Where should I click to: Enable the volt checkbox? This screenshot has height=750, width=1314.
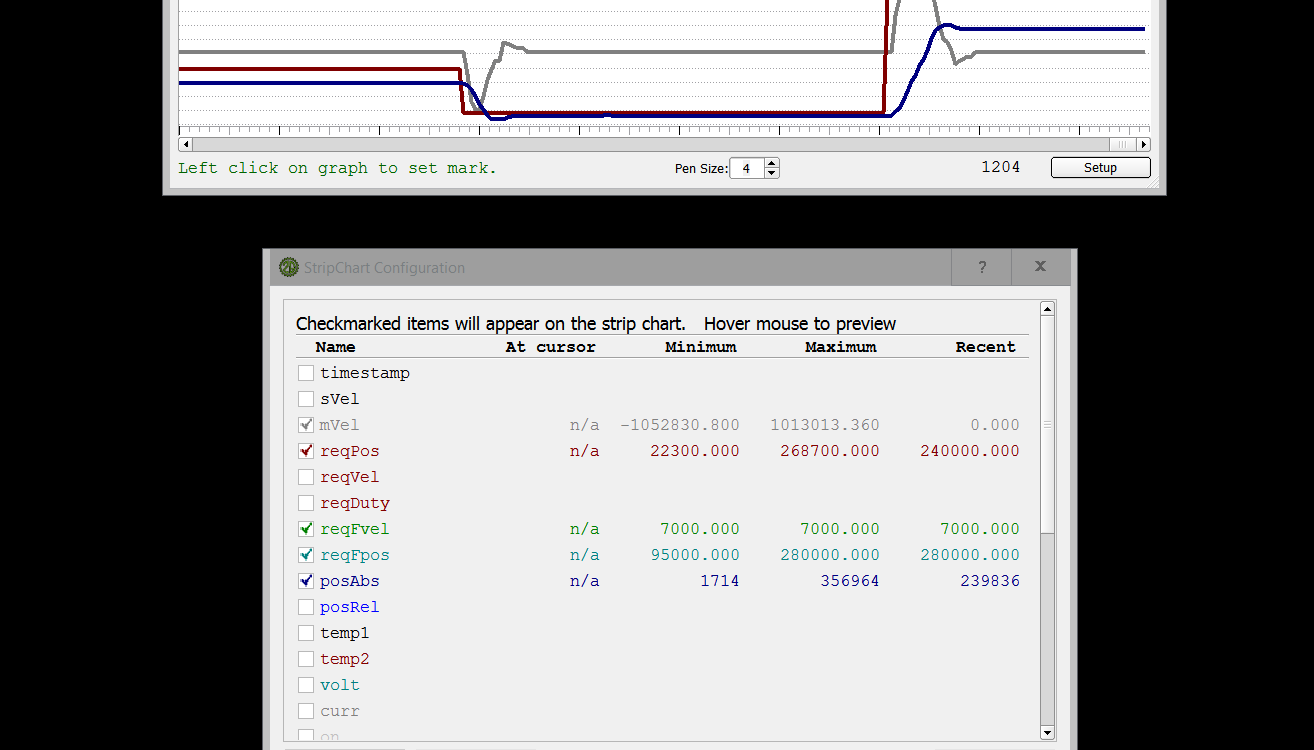[306, 685]
